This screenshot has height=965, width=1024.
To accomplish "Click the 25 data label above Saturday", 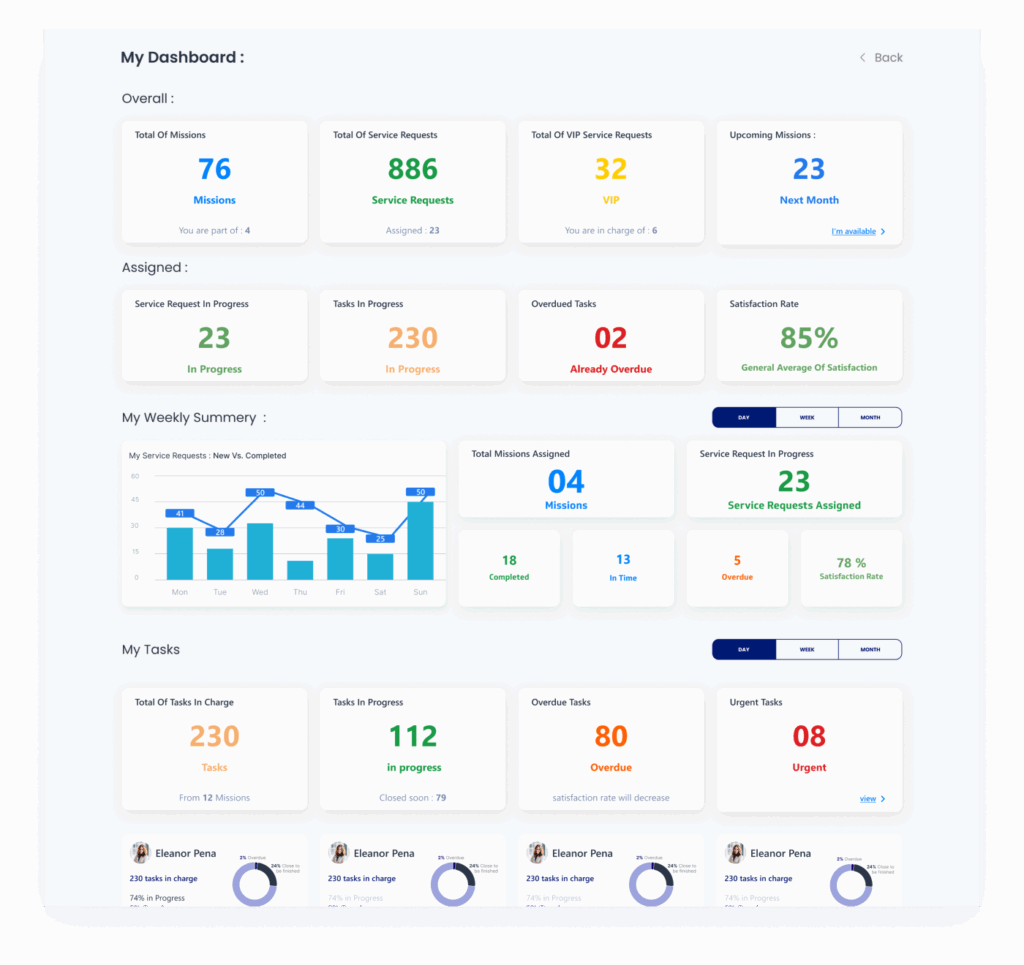I will (x=380, y=538).
